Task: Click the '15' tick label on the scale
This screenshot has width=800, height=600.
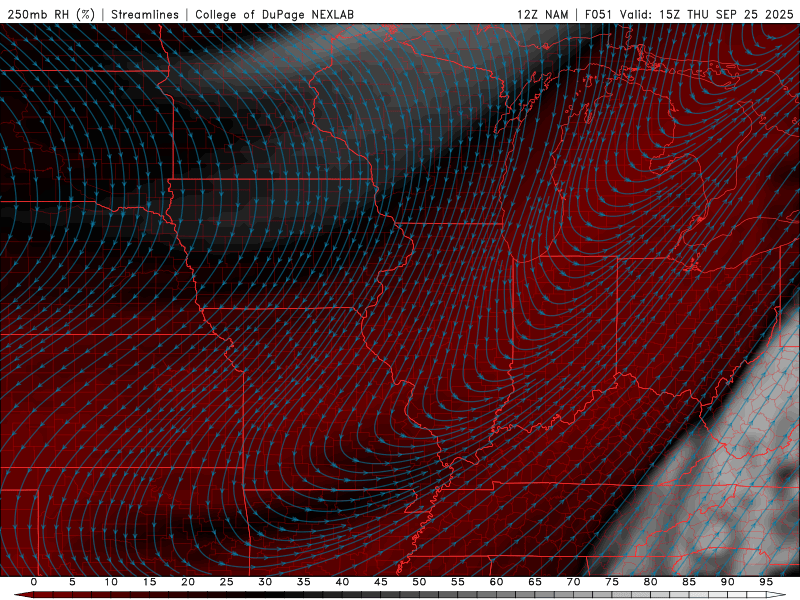Action: [x=149, y=582]
